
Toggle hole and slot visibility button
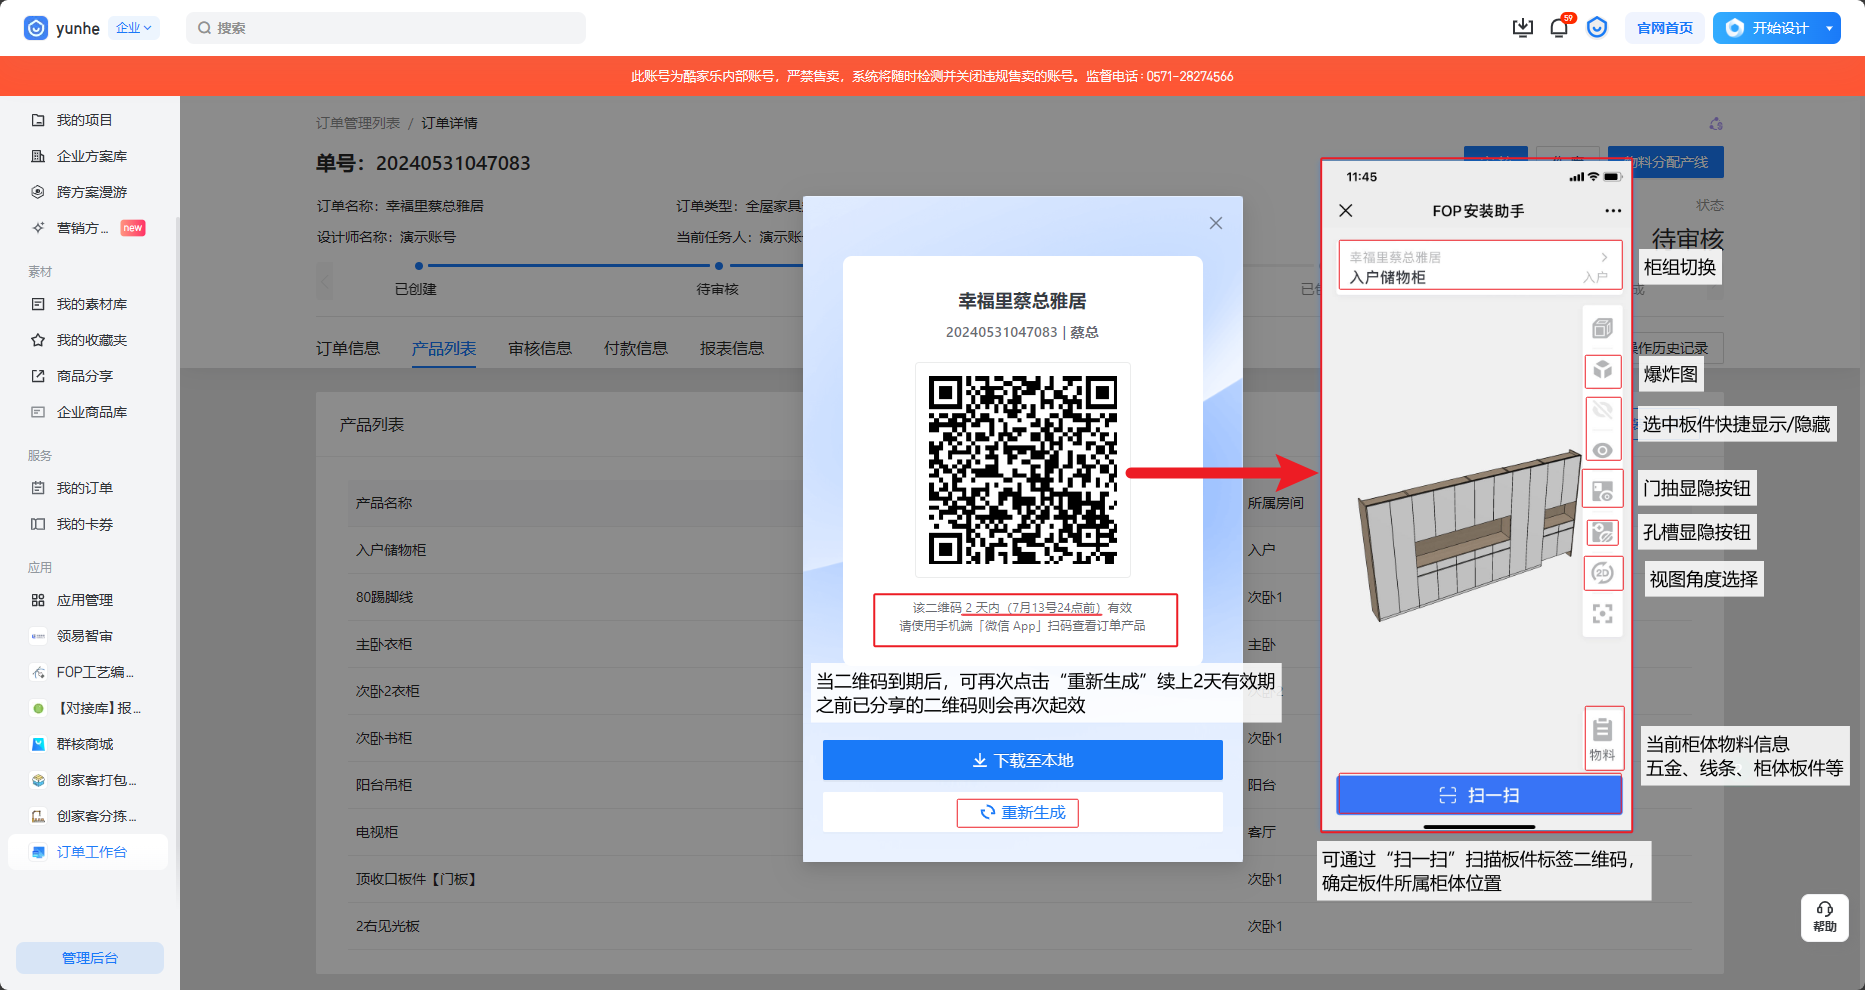coord(1602,532)
